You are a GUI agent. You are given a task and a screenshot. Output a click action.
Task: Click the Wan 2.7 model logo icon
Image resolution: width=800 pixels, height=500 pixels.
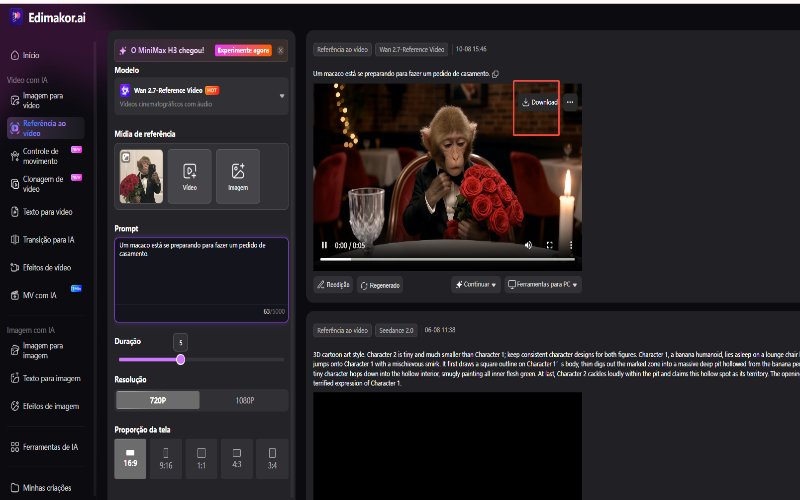pyautogui.click(x=125, y=90)
